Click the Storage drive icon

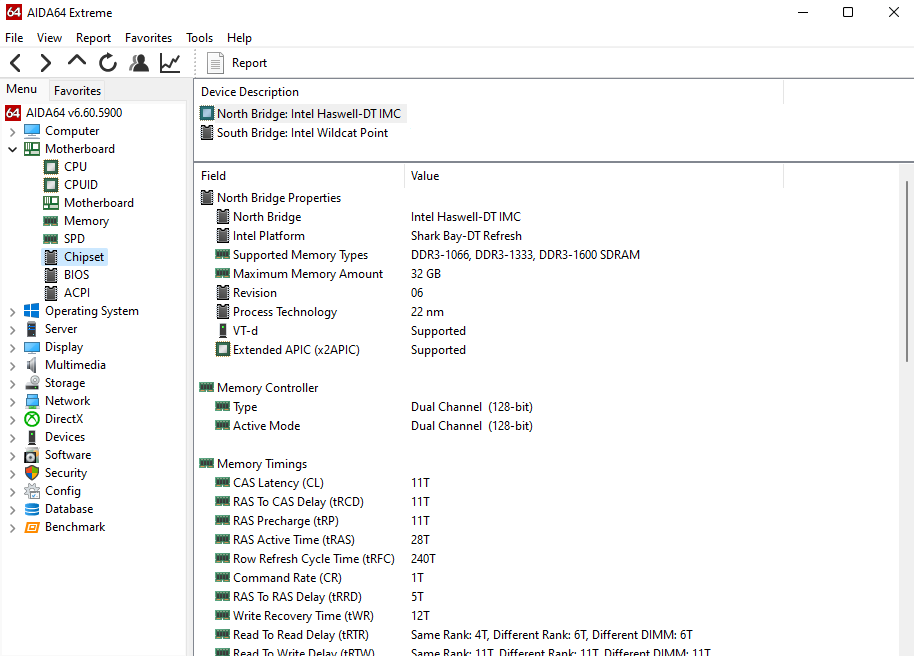point(32,383)
